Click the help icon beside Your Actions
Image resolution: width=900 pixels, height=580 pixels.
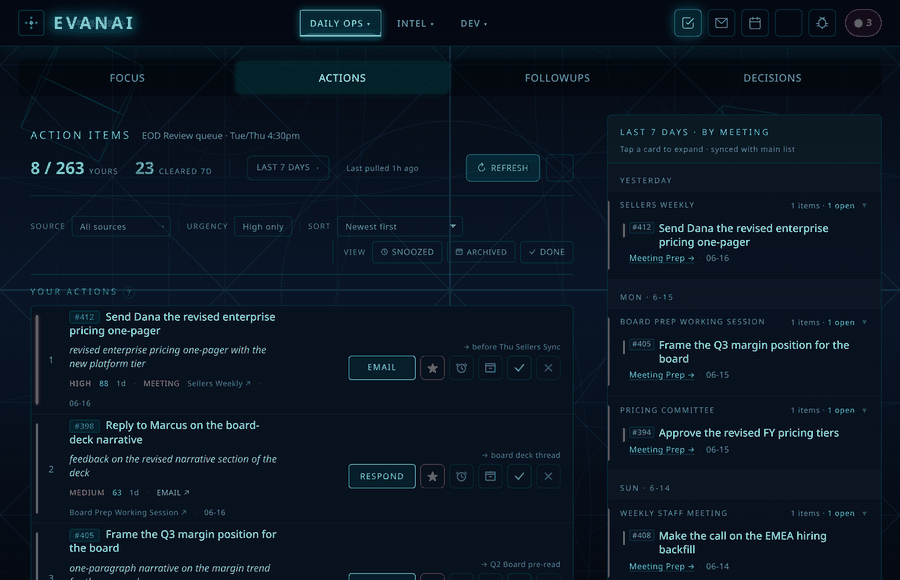pyautogui.click(x=129, y=292)
